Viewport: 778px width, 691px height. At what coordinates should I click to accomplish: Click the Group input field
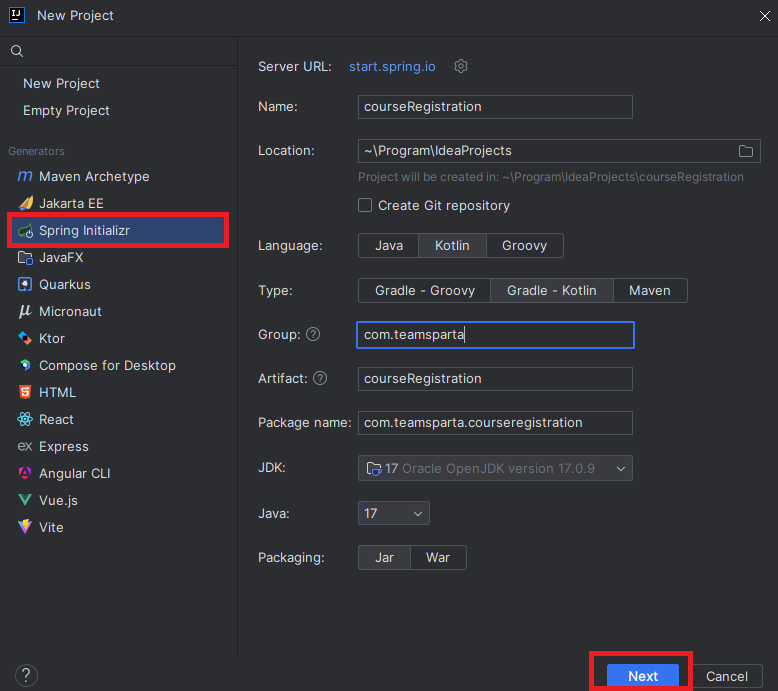coord(495,335)
